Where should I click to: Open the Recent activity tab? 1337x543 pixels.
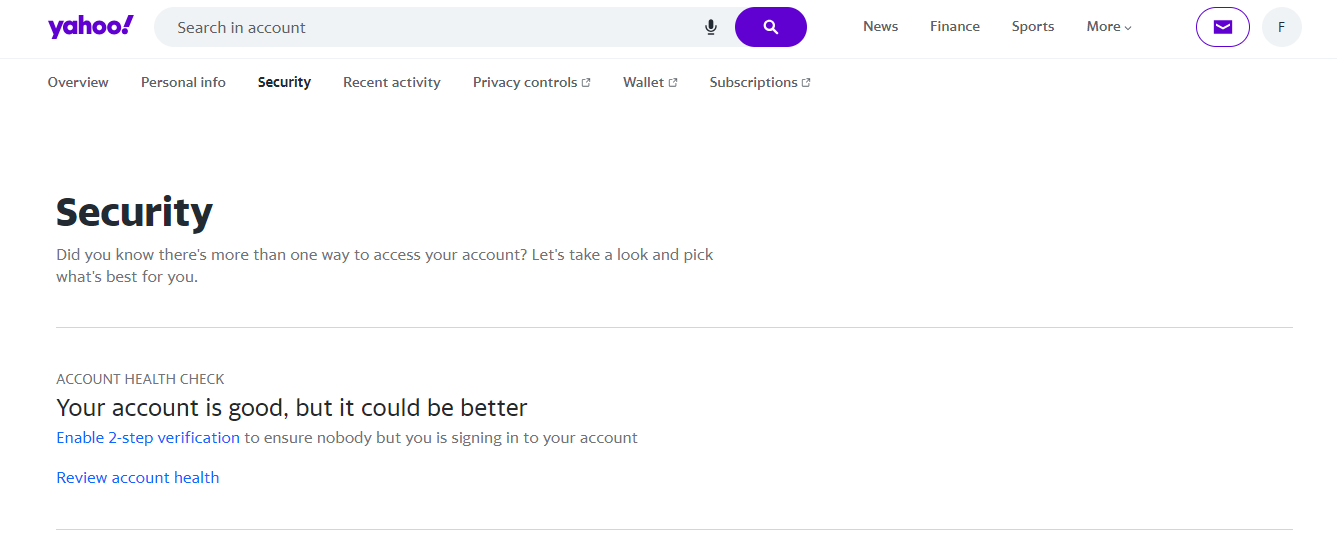pyautogui.click(x=392, y=83)
